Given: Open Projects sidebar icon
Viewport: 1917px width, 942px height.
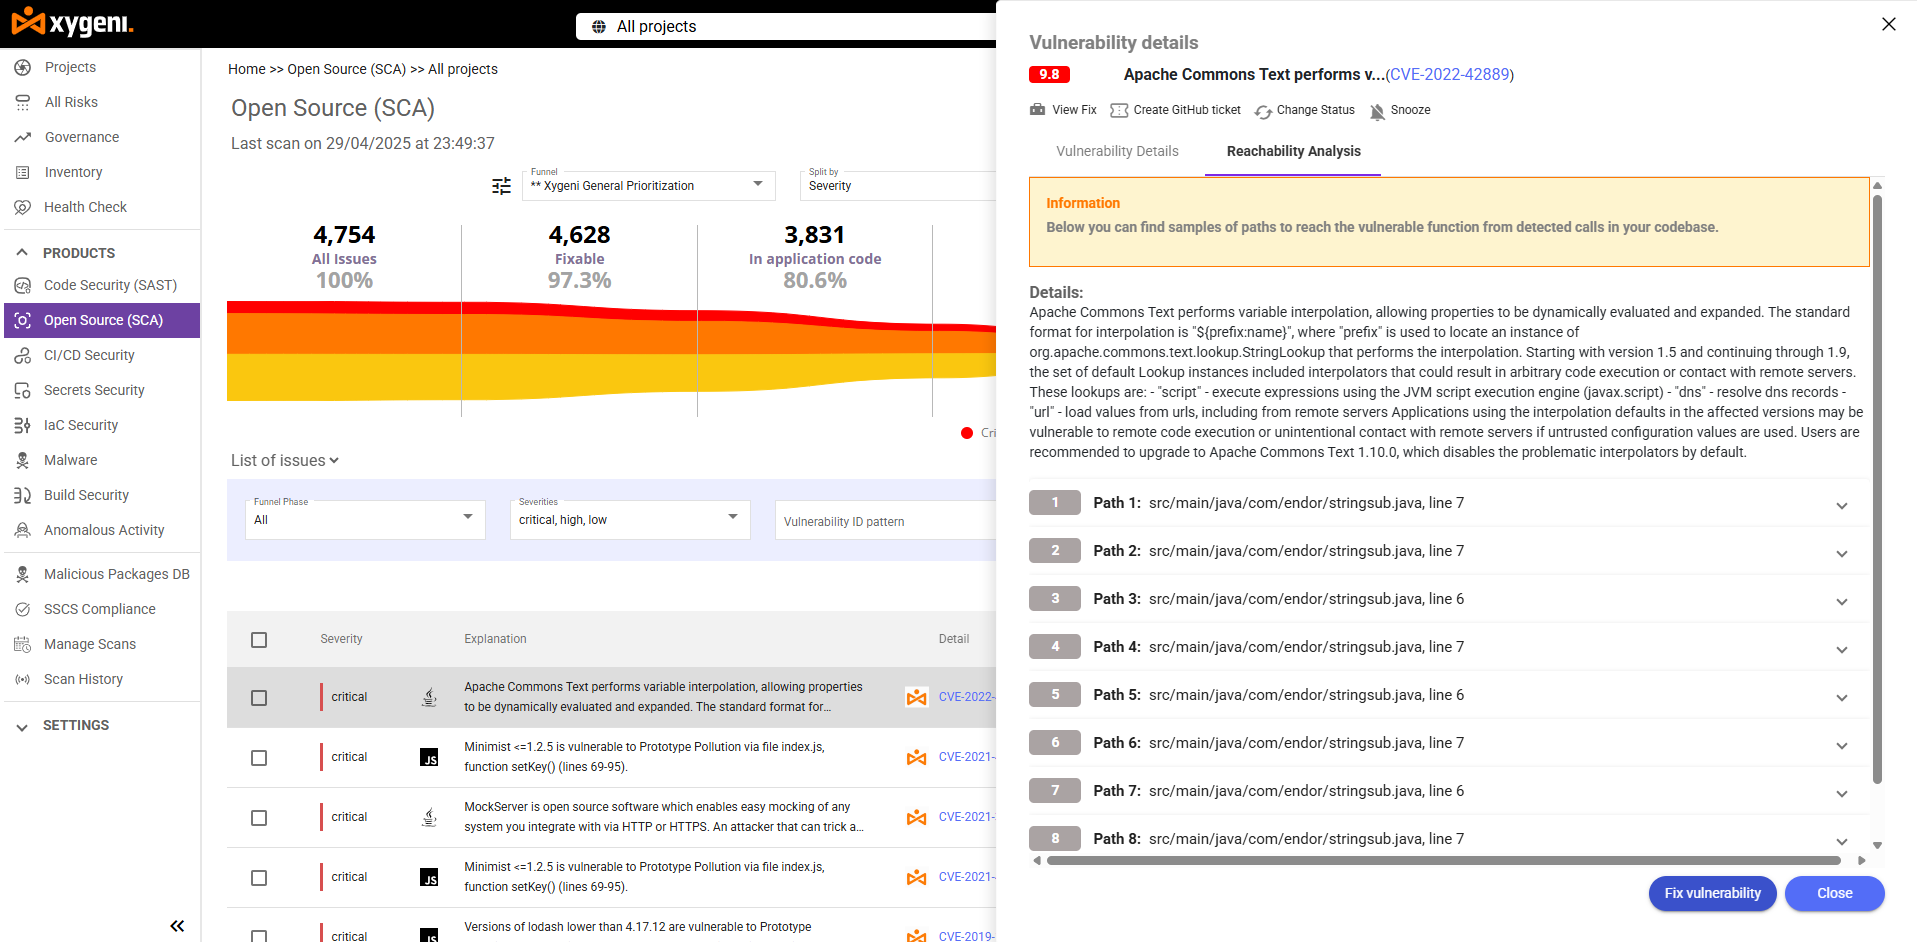Looking at the screenshot, I should tap(22, 67).
